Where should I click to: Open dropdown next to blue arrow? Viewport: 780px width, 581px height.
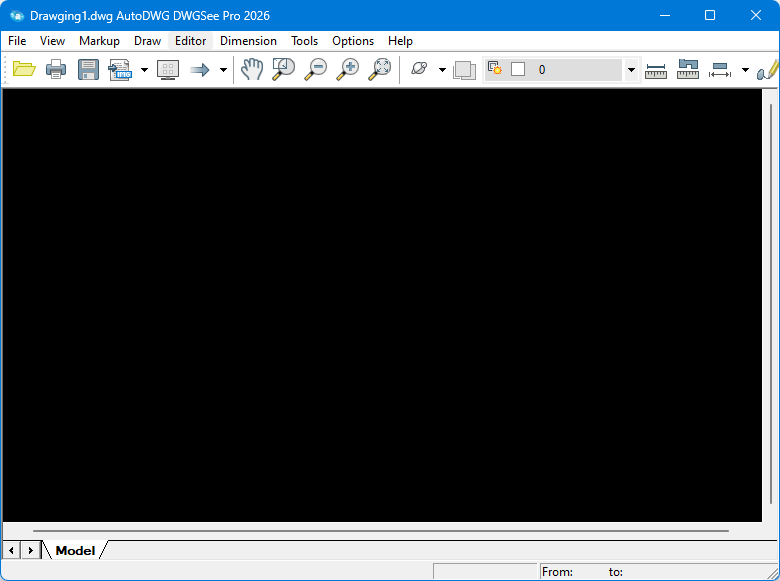[x=223, y=70]
